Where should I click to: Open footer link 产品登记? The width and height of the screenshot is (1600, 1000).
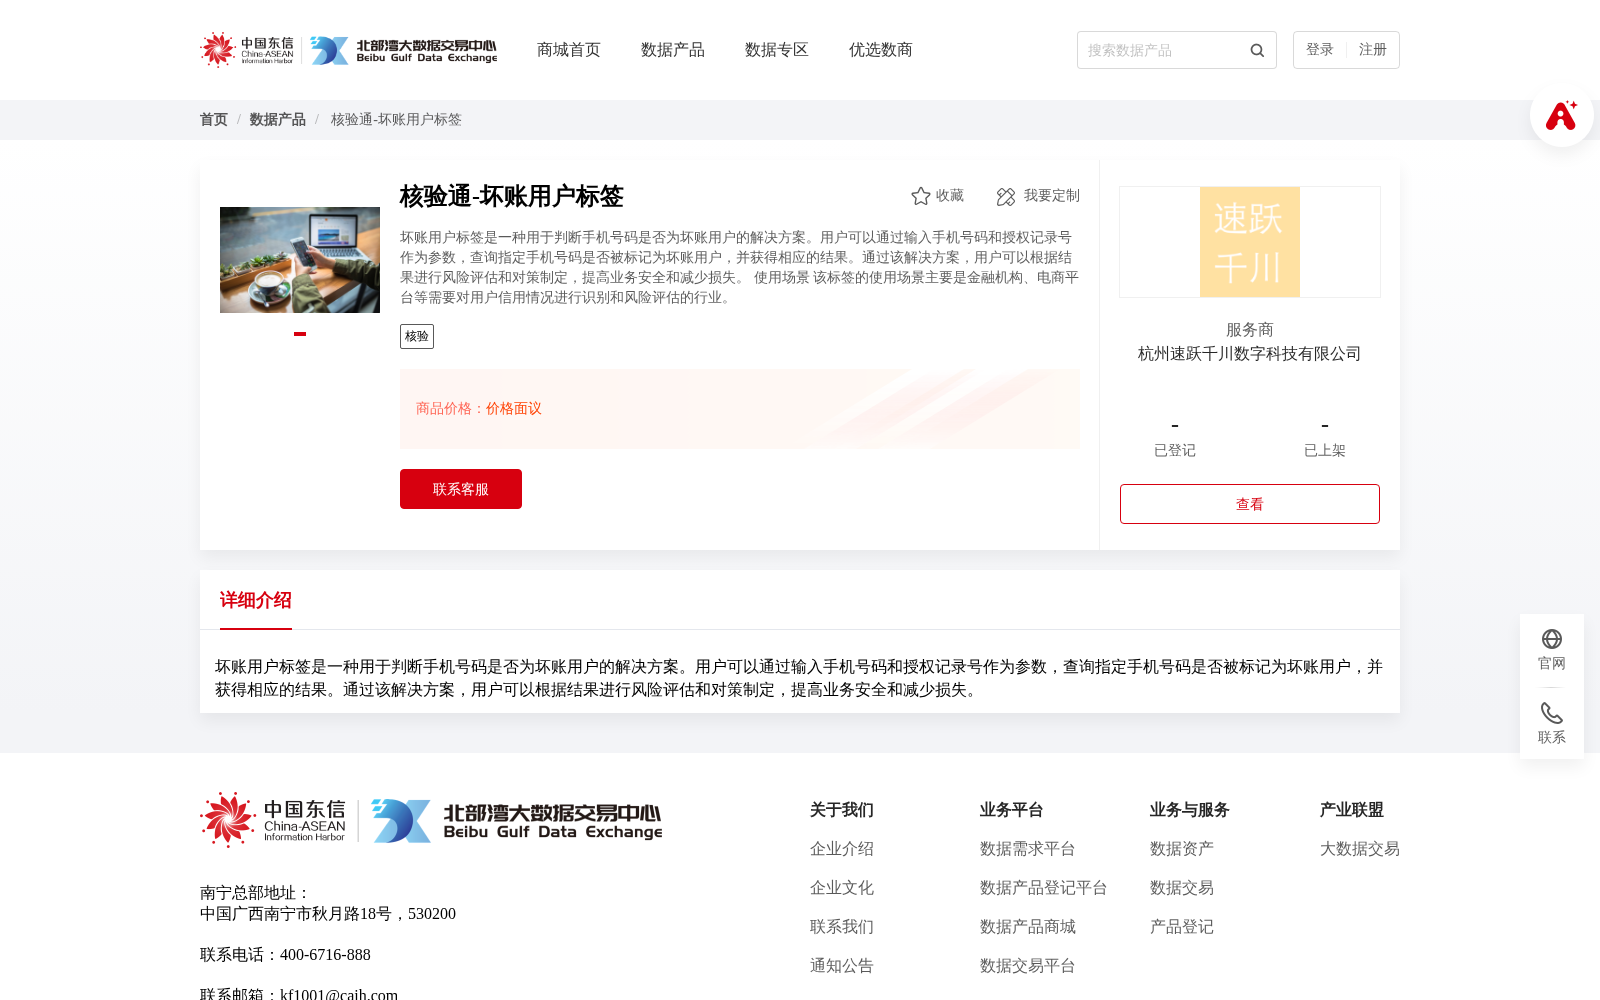click(1182, 927)
